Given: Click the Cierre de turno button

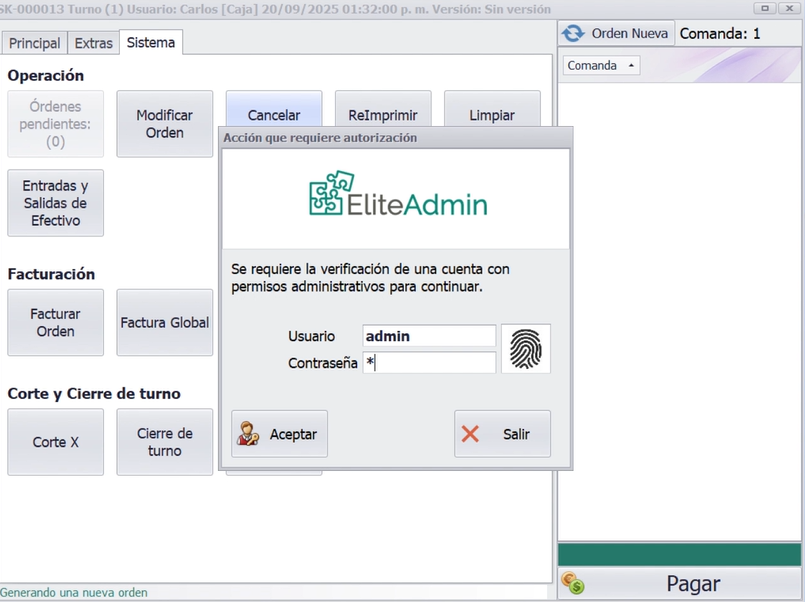Looking at the screenshot, I should point(164,442).
